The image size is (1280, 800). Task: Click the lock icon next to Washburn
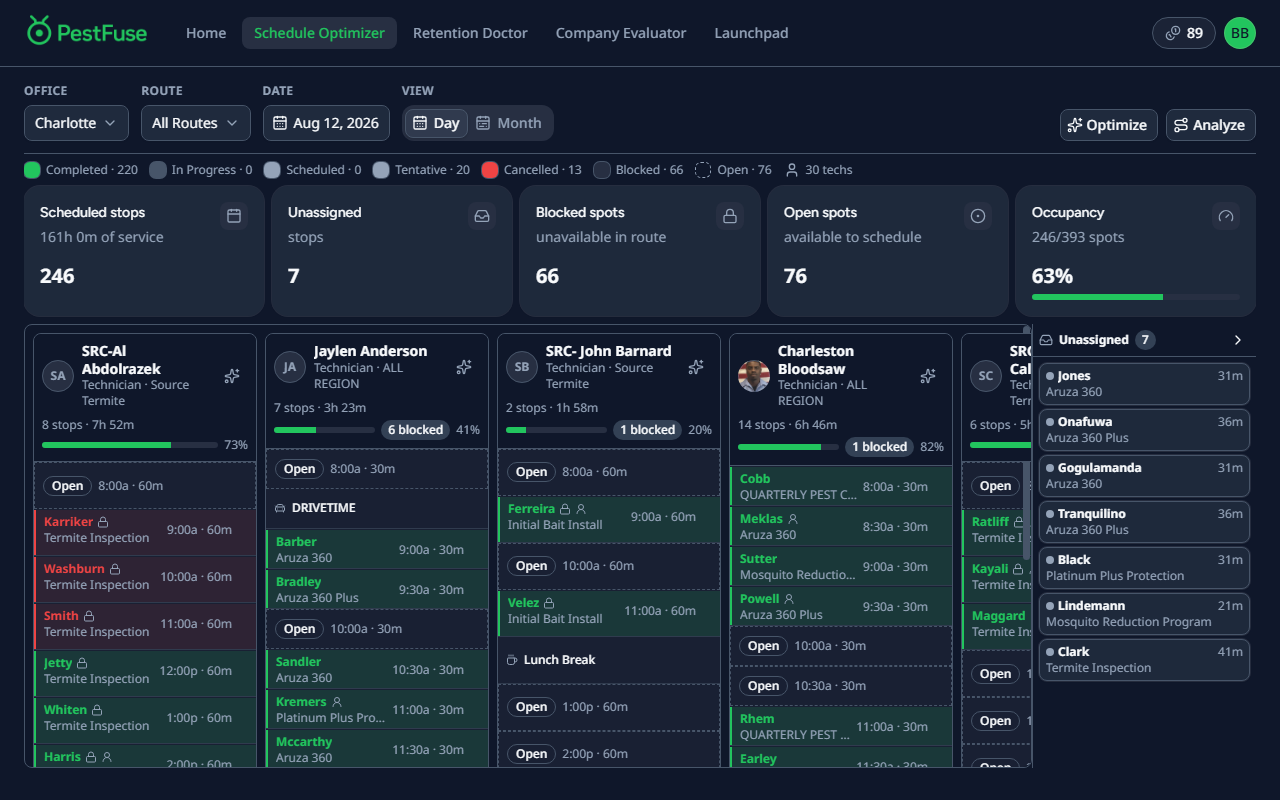(x=114, y=569)
